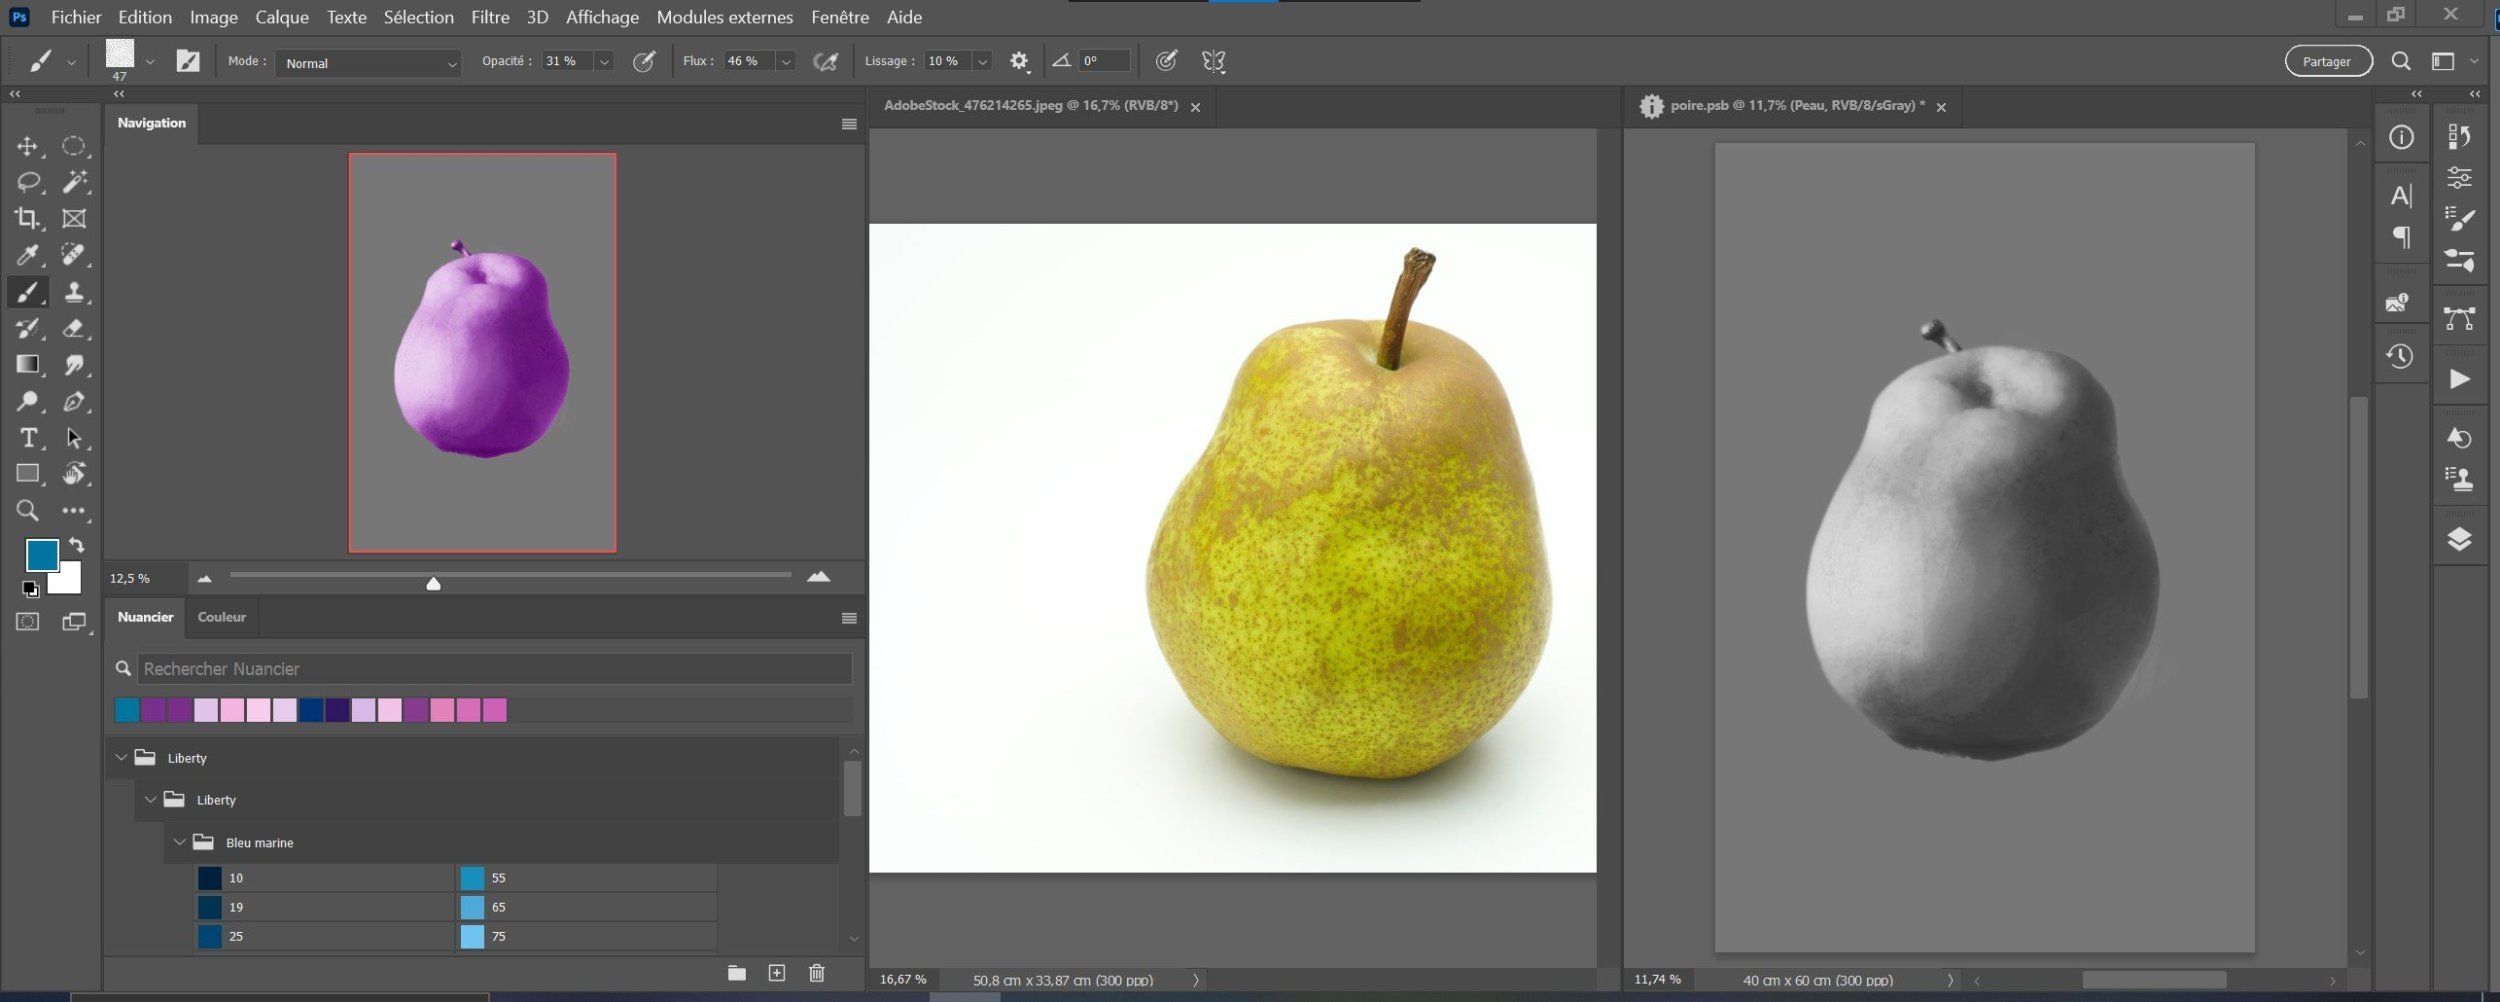
Task: Open the Layers panel icon
Action: (2459, 540)
